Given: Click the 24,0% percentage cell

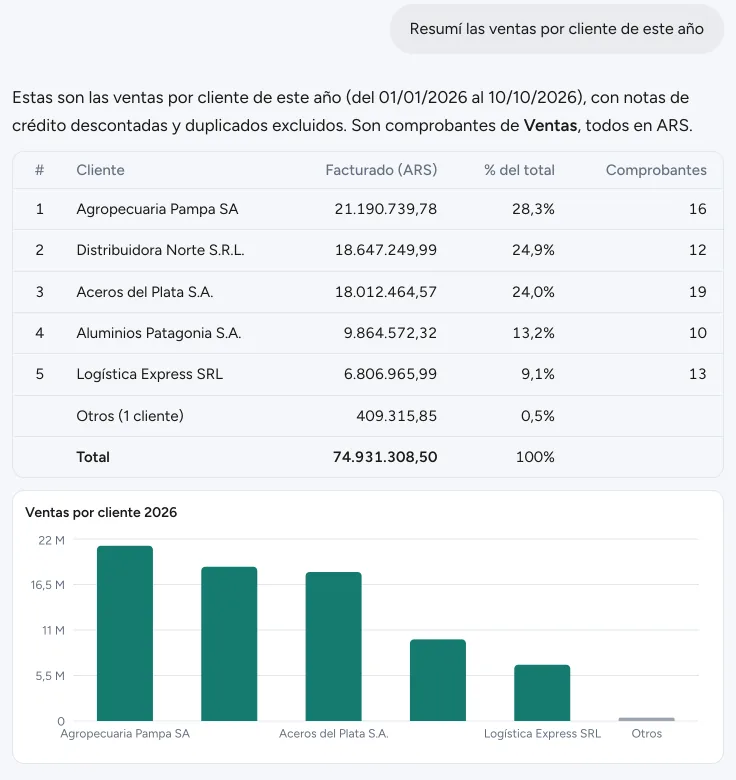Looking at the screenshot, I should (x=534, y=292).
